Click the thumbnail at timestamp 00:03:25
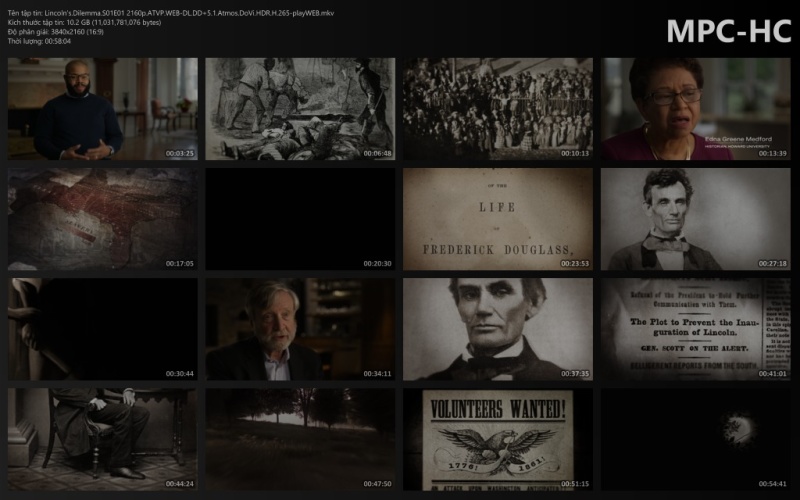Viewport: 800px width, 500px height. pos(103,109)
